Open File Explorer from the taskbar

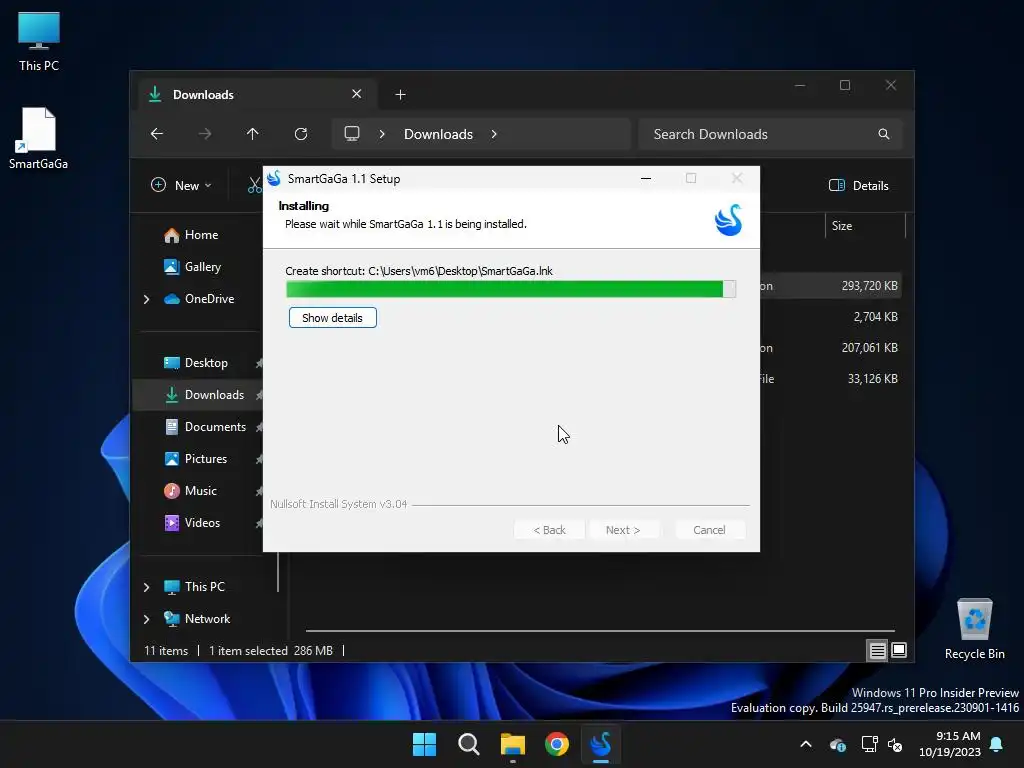pos(513,744)
